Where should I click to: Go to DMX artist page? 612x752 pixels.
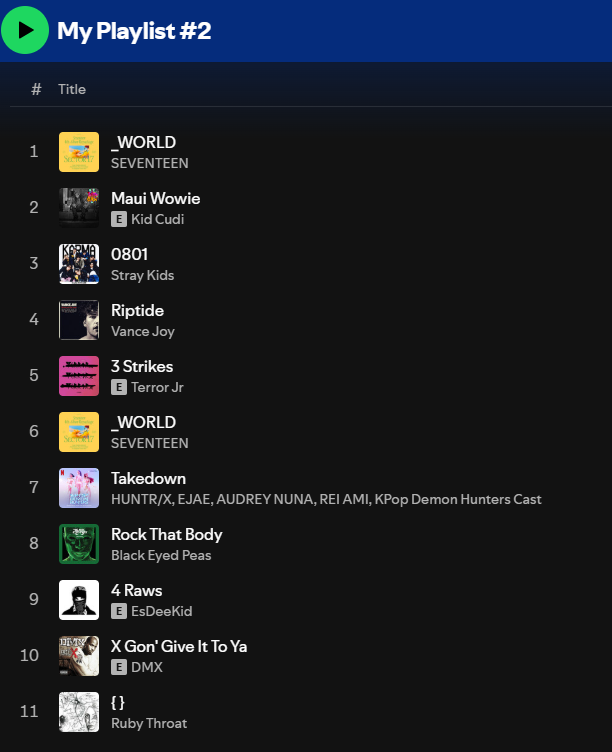tap(147, 668)
